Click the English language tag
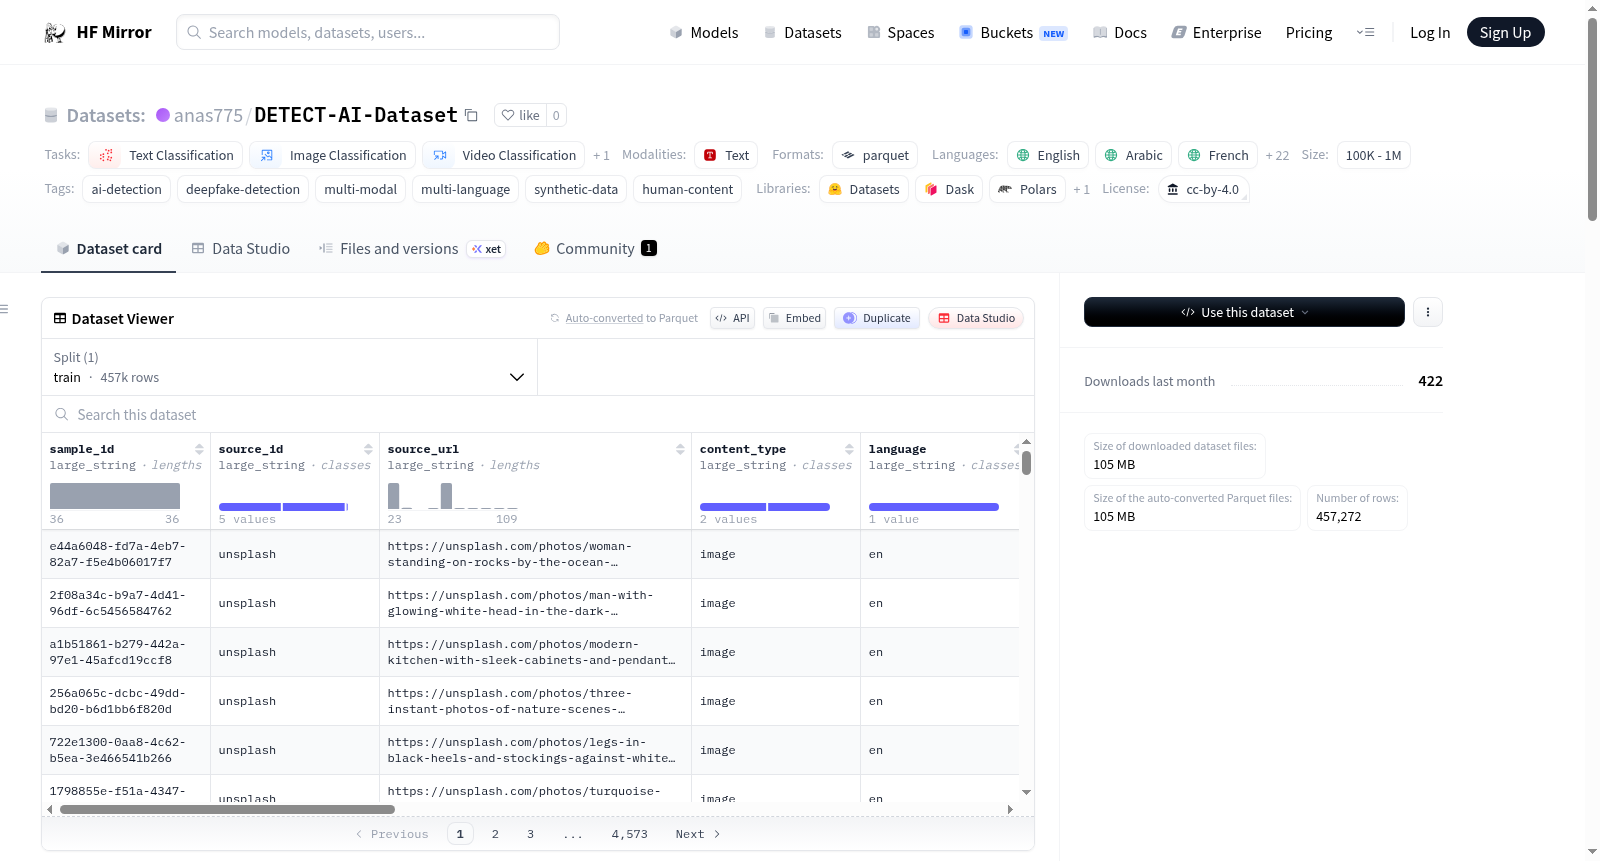1600x861 pixels. point(1048,155)
